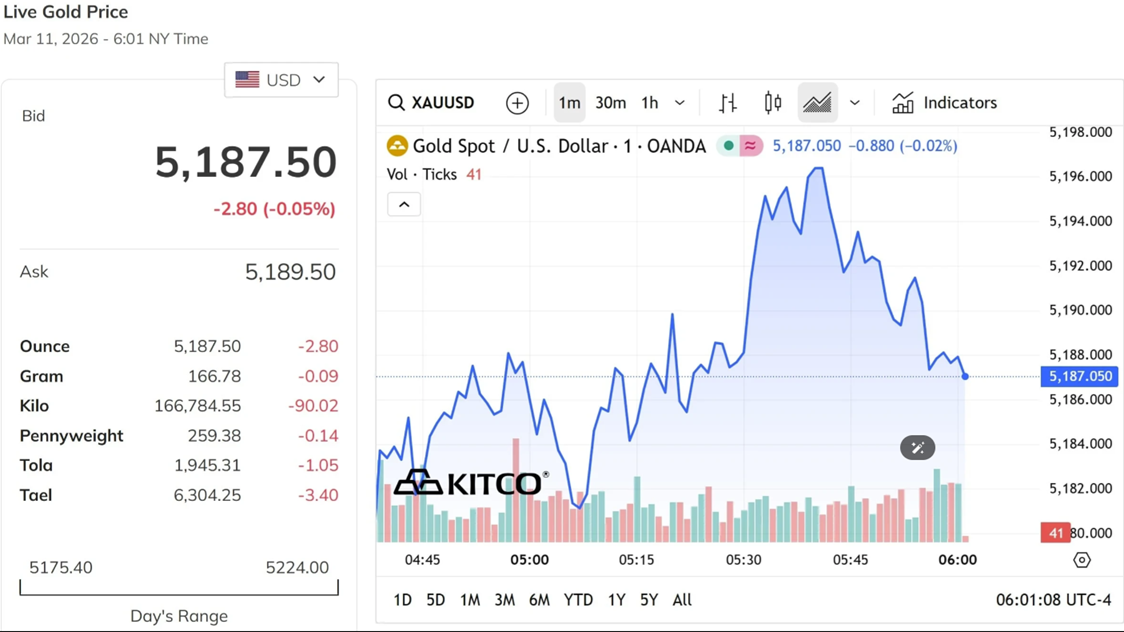Switch chart to bars style
The height and width of the screenshot is (632, 1124).
728,103
